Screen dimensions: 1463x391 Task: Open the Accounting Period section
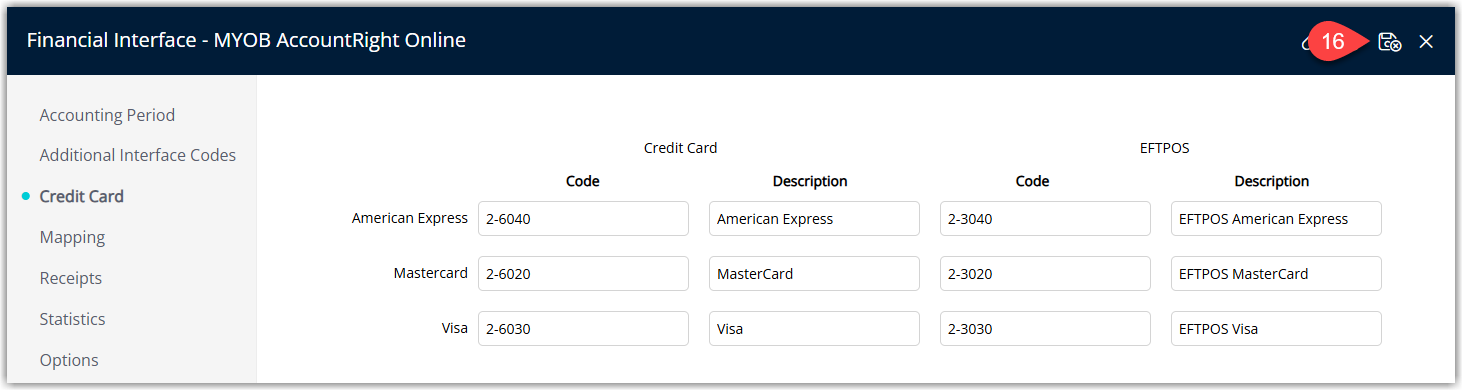point(107,115)
